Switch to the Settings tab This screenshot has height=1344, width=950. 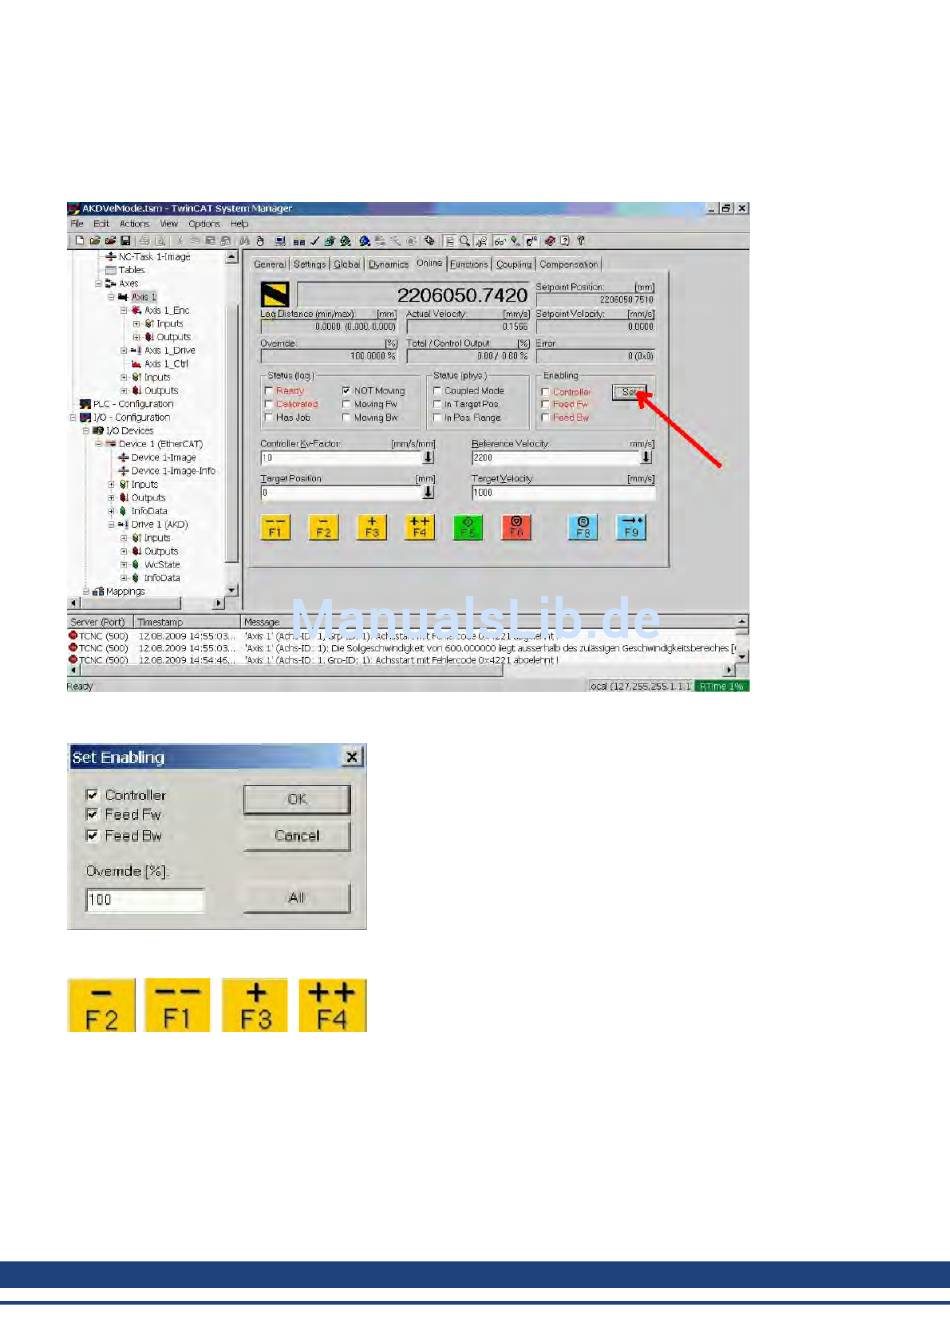click(x=310, y=264)
